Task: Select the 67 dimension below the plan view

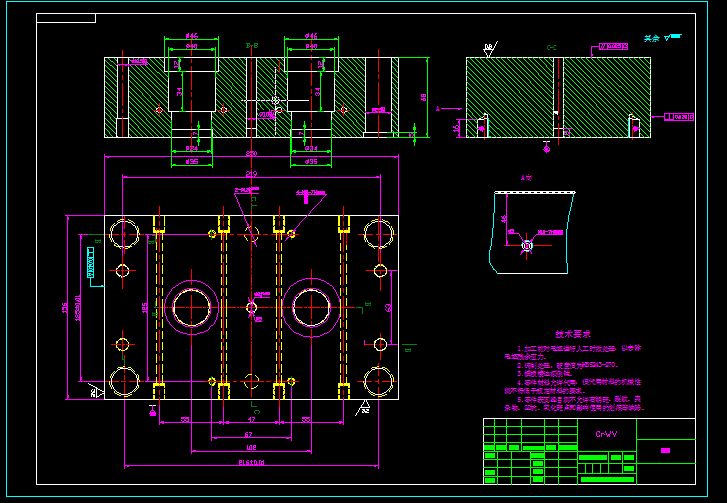Action: [249, 435]
